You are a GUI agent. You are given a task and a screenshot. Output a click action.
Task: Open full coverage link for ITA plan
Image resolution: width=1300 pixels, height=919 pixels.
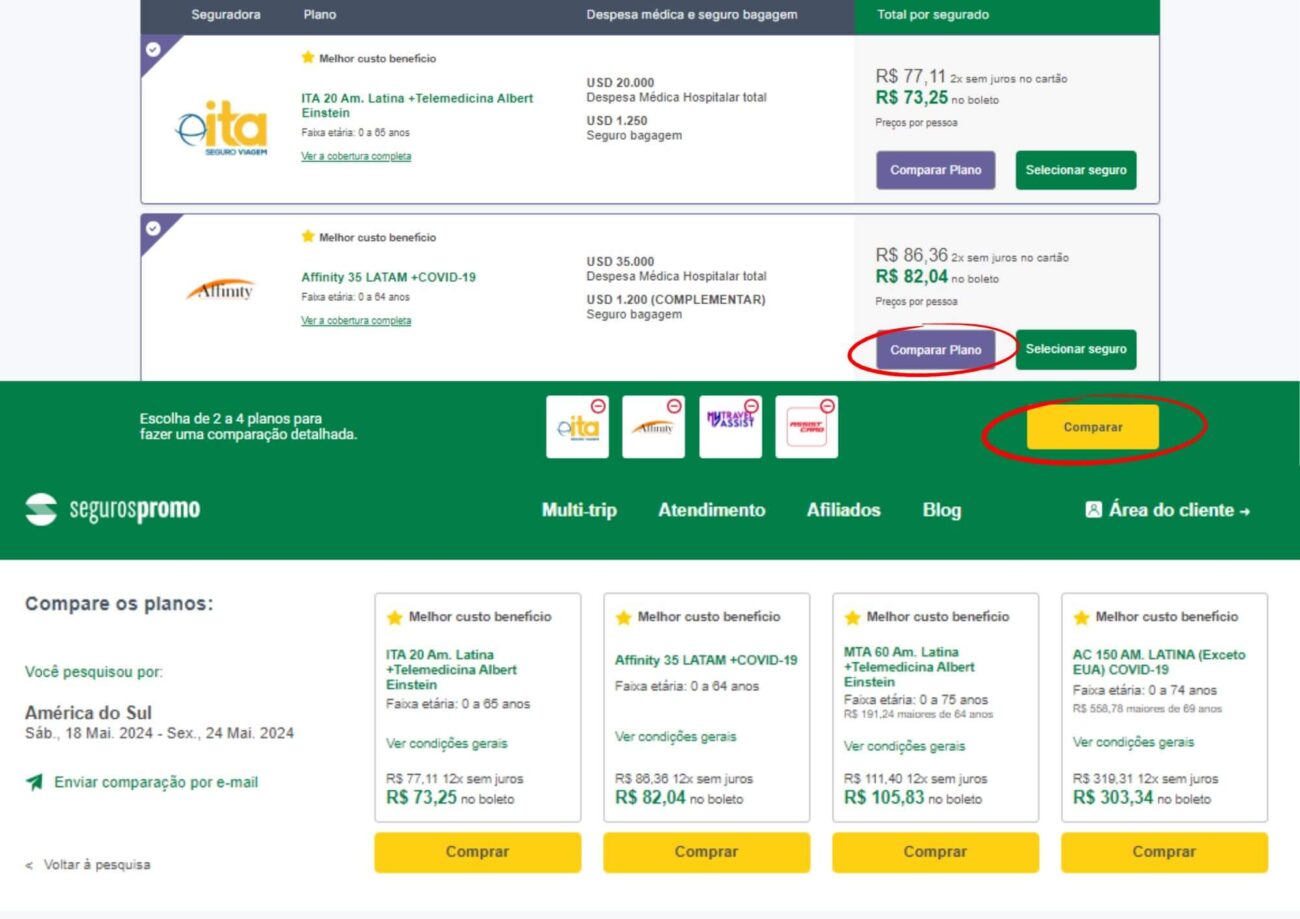pos(356,156)
